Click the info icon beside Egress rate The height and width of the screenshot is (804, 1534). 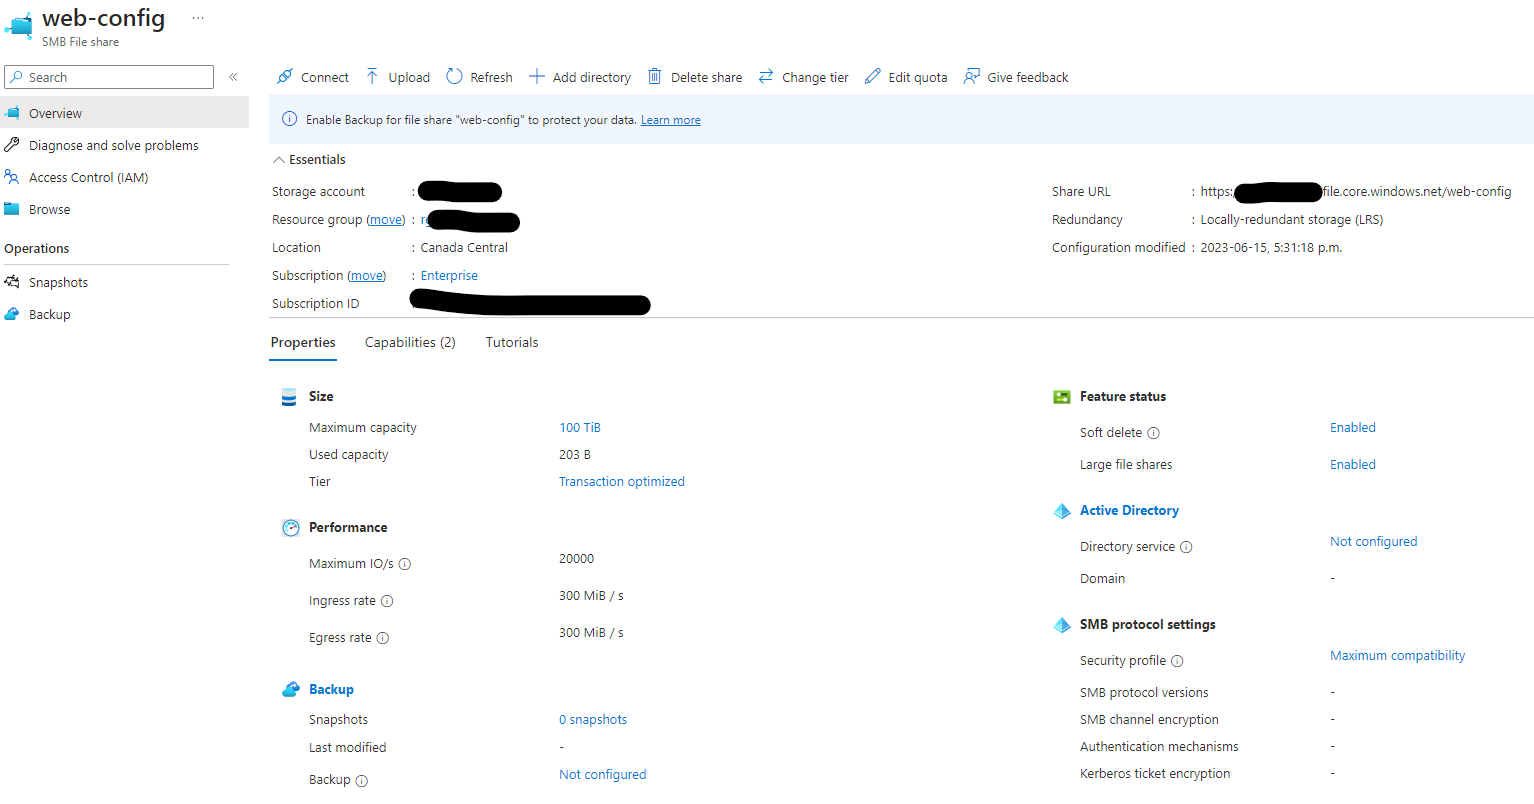tap(383, 638)
